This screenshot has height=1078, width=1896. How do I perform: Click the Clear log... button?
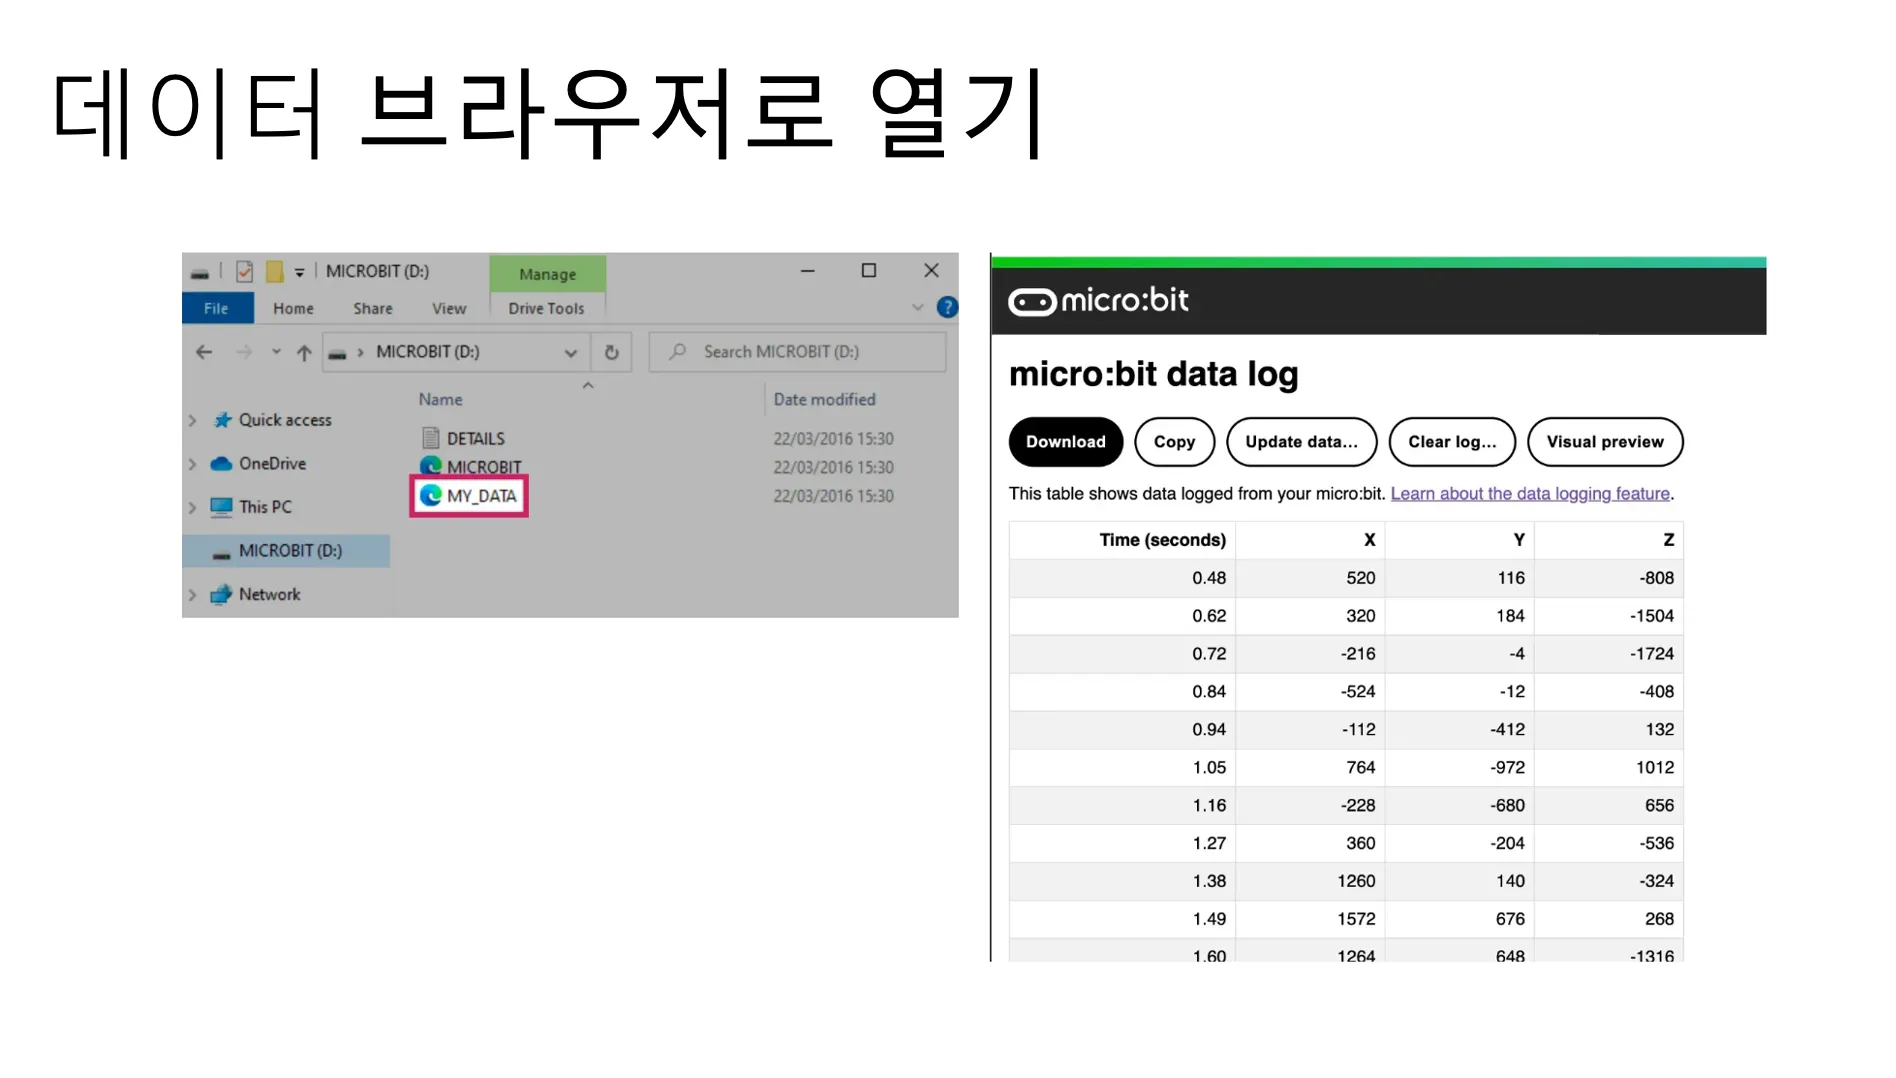coord(1453,442)
